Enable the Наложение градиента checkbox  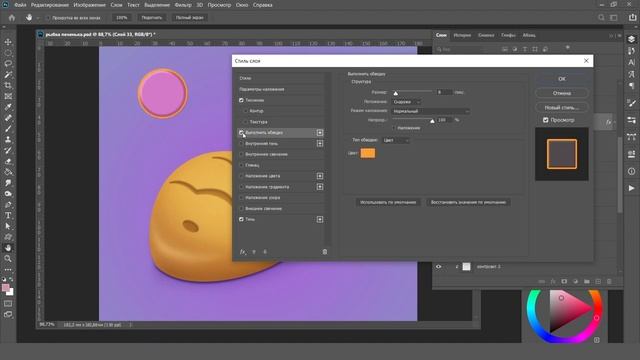241,187
